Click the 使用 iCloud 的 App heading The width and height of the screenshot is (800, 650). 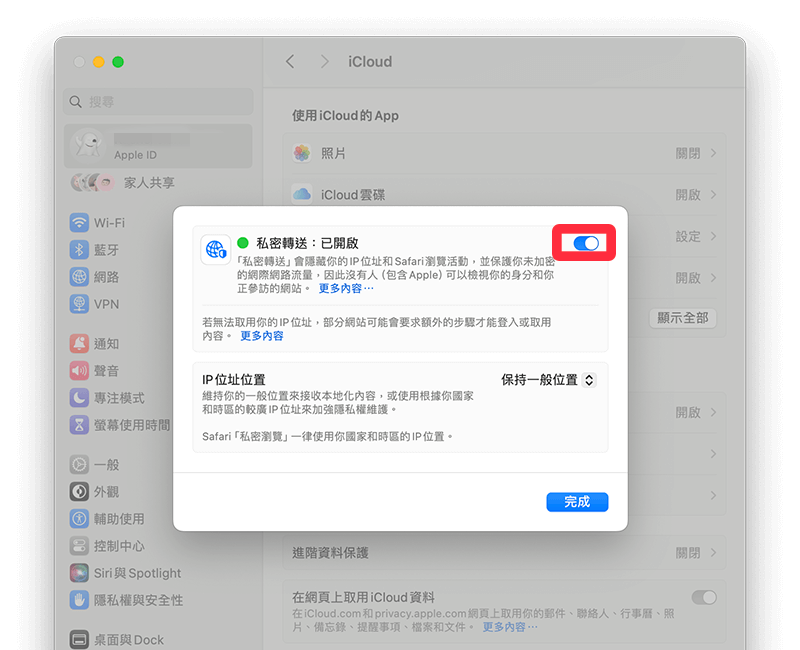click(x=345, y=115)
